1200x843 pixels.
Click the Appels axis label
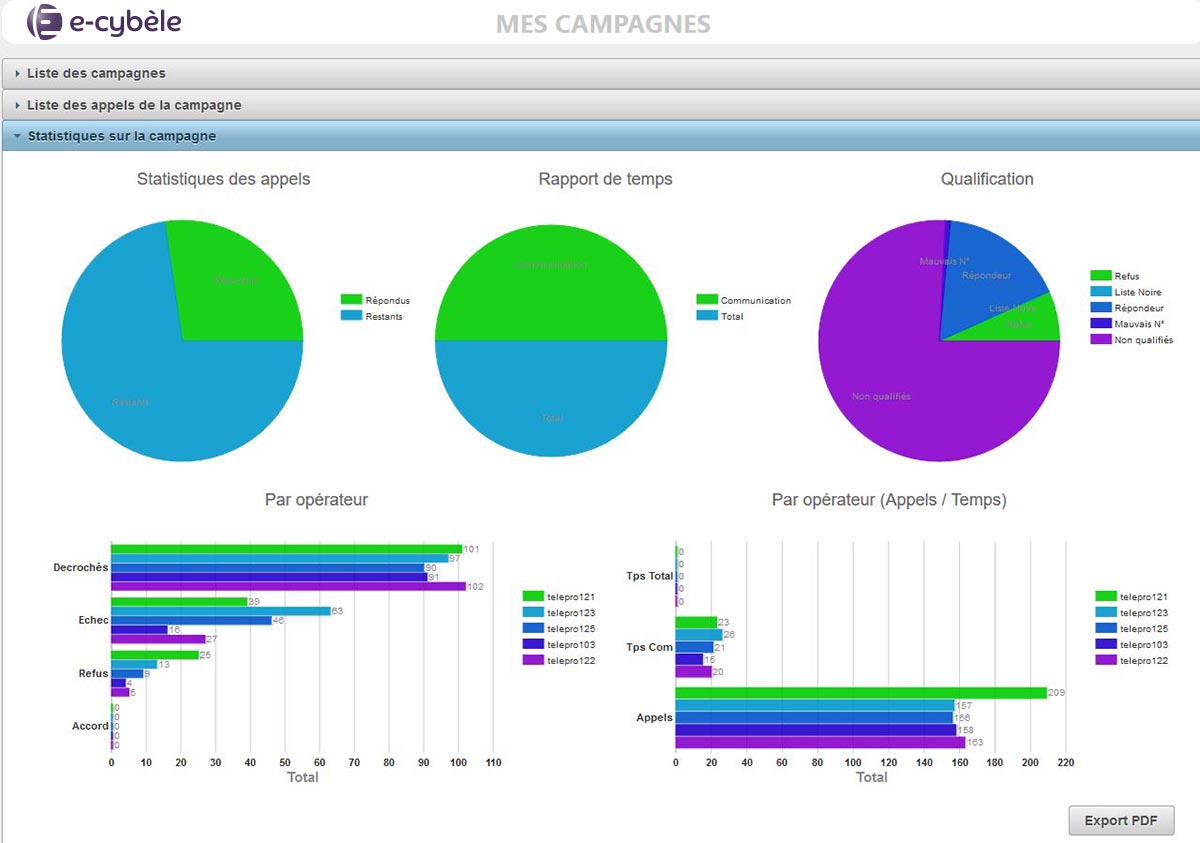(x=655, y=718)
